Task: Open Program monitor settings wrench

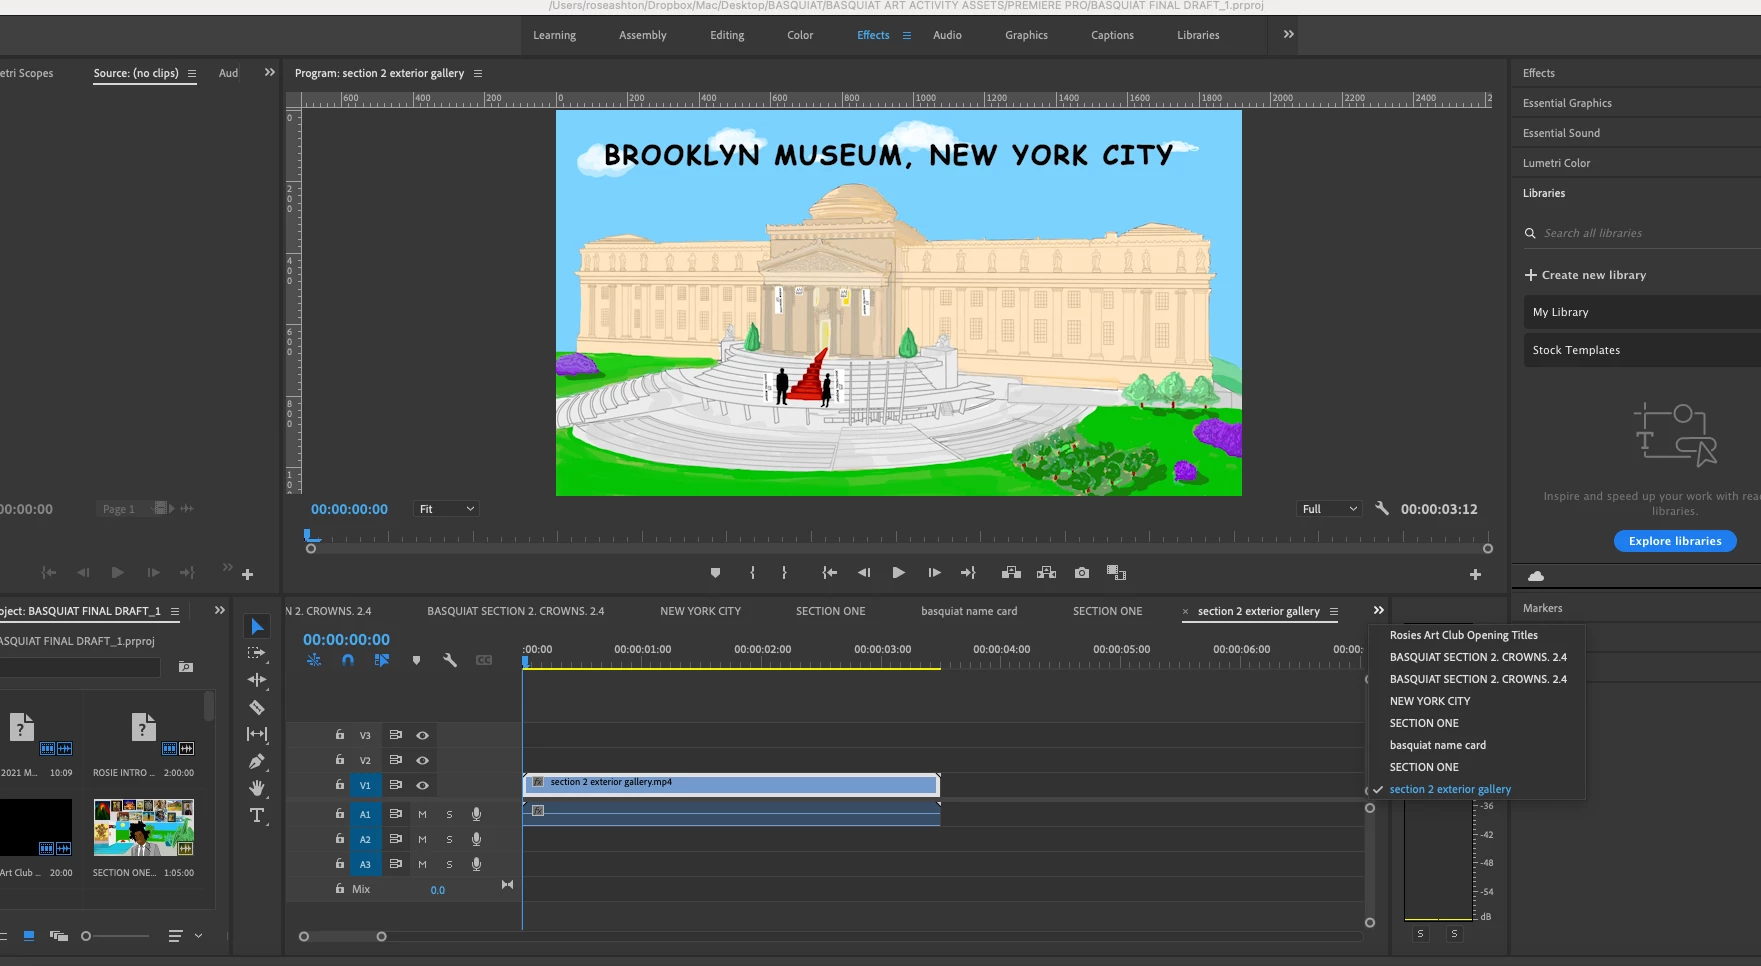Action: [1382, 508]
